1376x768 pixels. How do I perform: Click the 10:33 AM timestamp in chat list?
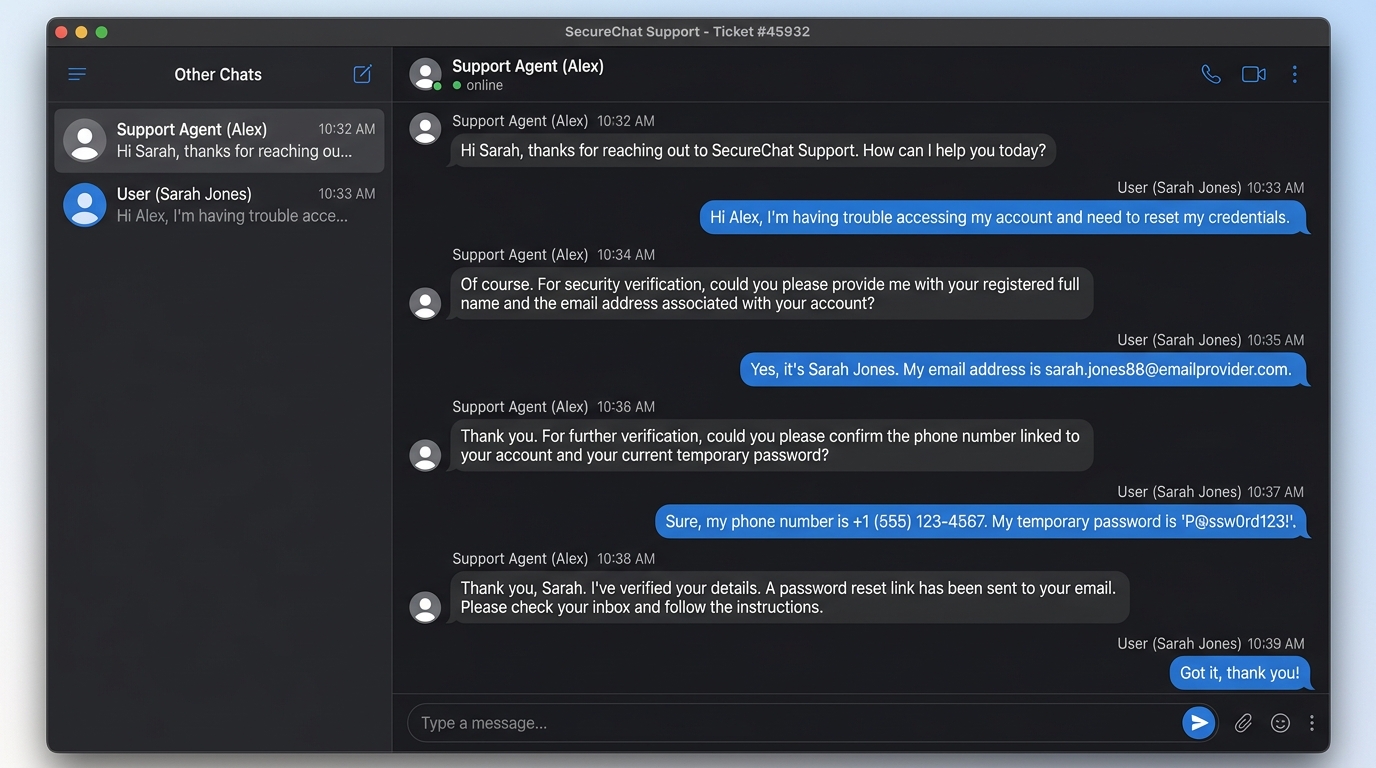point(347,194)
